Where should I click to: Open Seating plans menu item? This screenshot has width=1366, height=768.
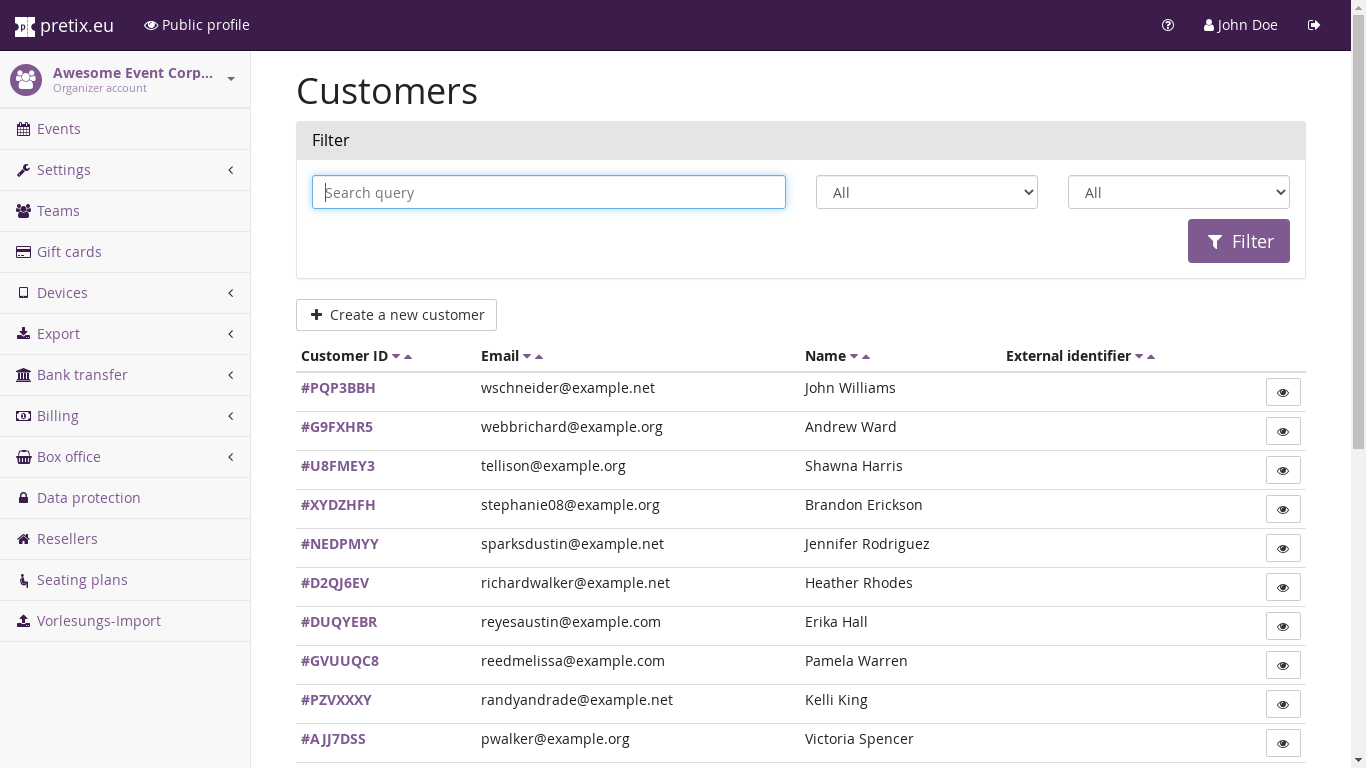click(82, 580)
